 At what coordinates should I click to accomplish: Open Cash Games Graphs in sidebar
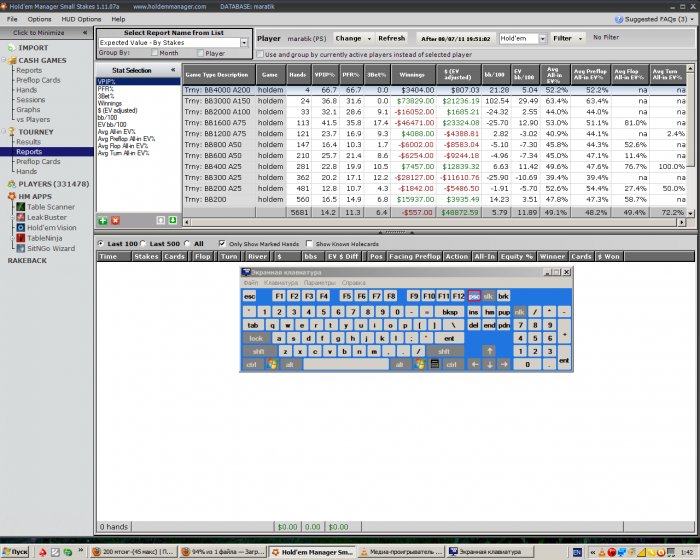(x=28, y=109)
